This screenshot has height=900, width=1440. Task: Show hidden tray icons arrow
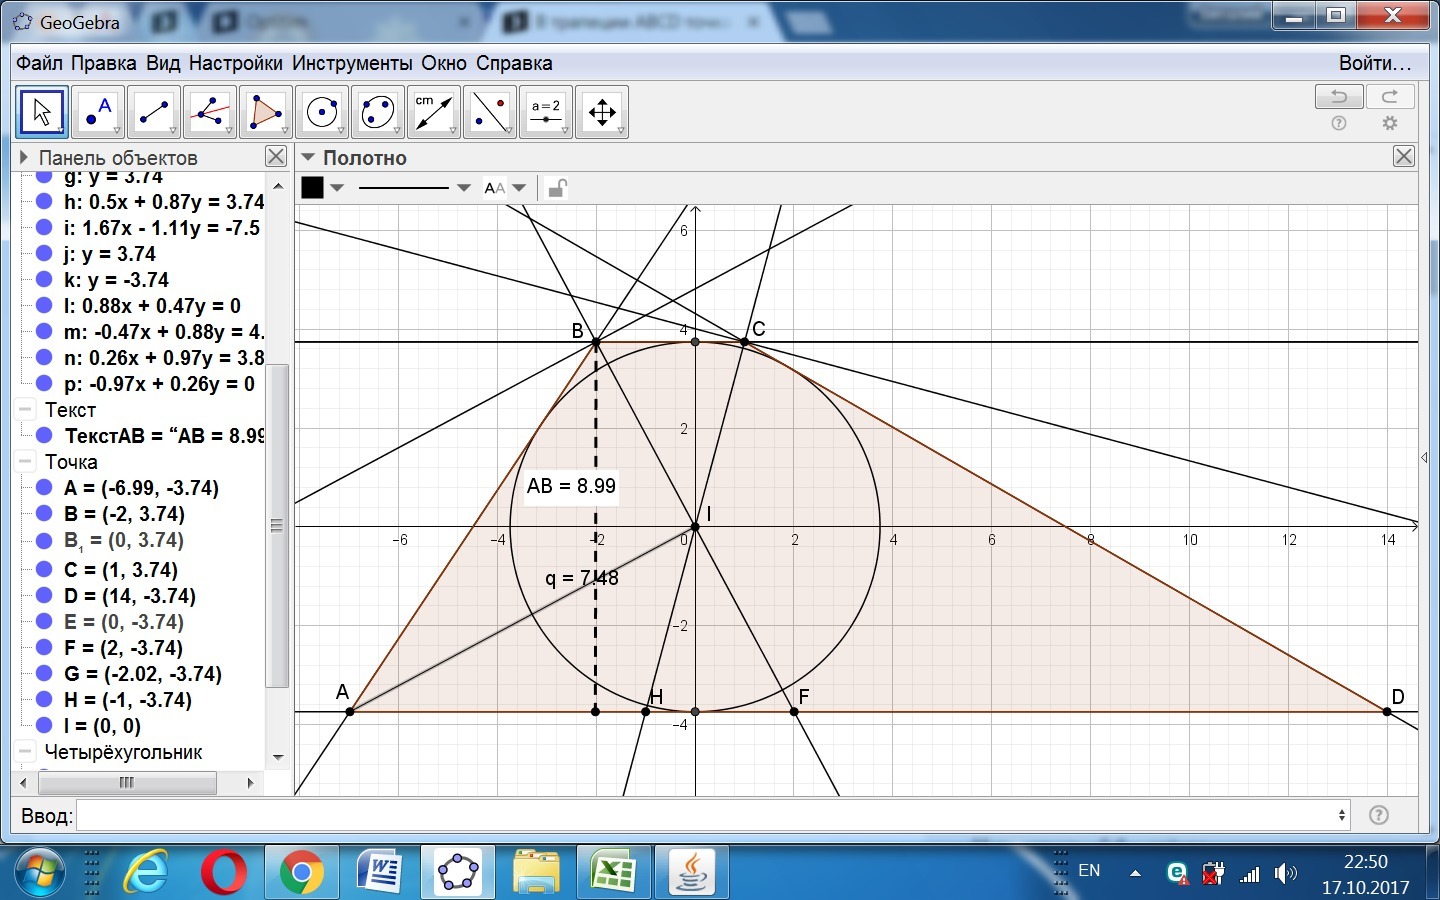pyautogui.click(x=1135, y=873)
